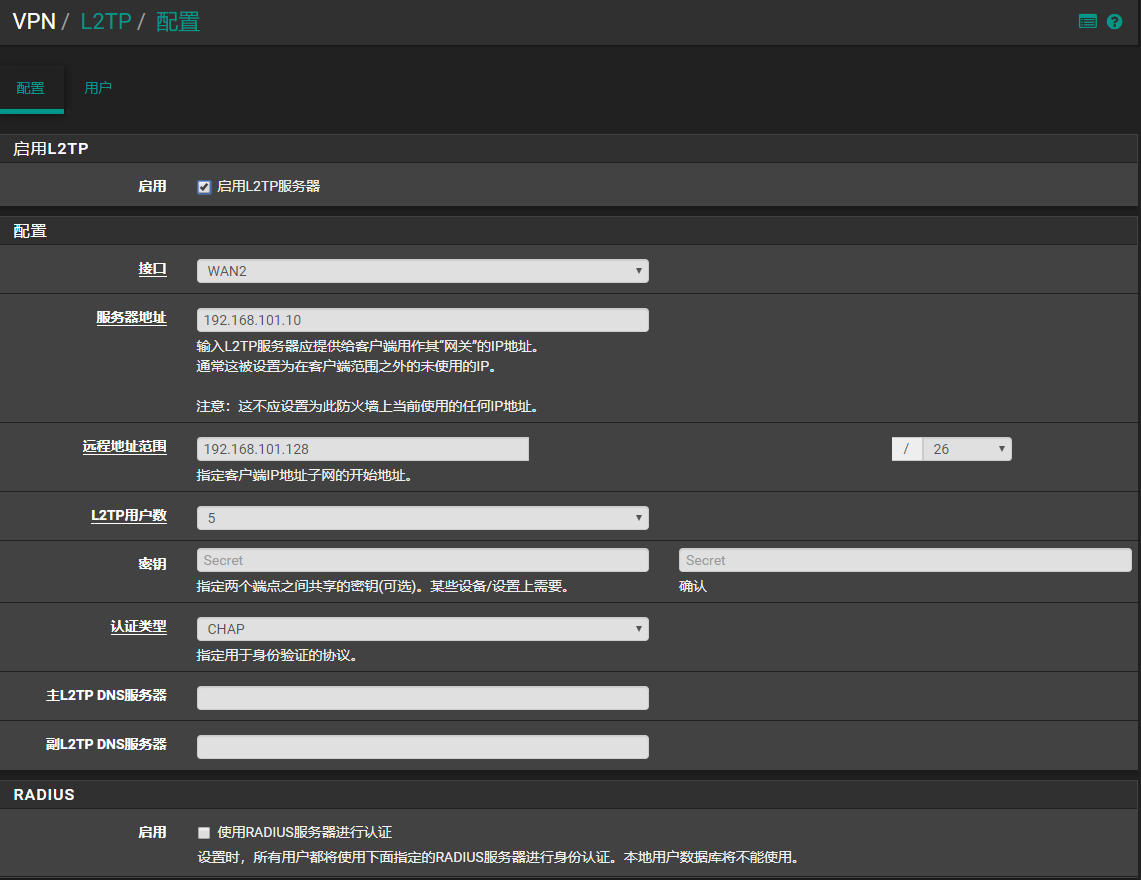Click the 服务器地址 input field
The image size is (1141, 880).
pos(422,320)
